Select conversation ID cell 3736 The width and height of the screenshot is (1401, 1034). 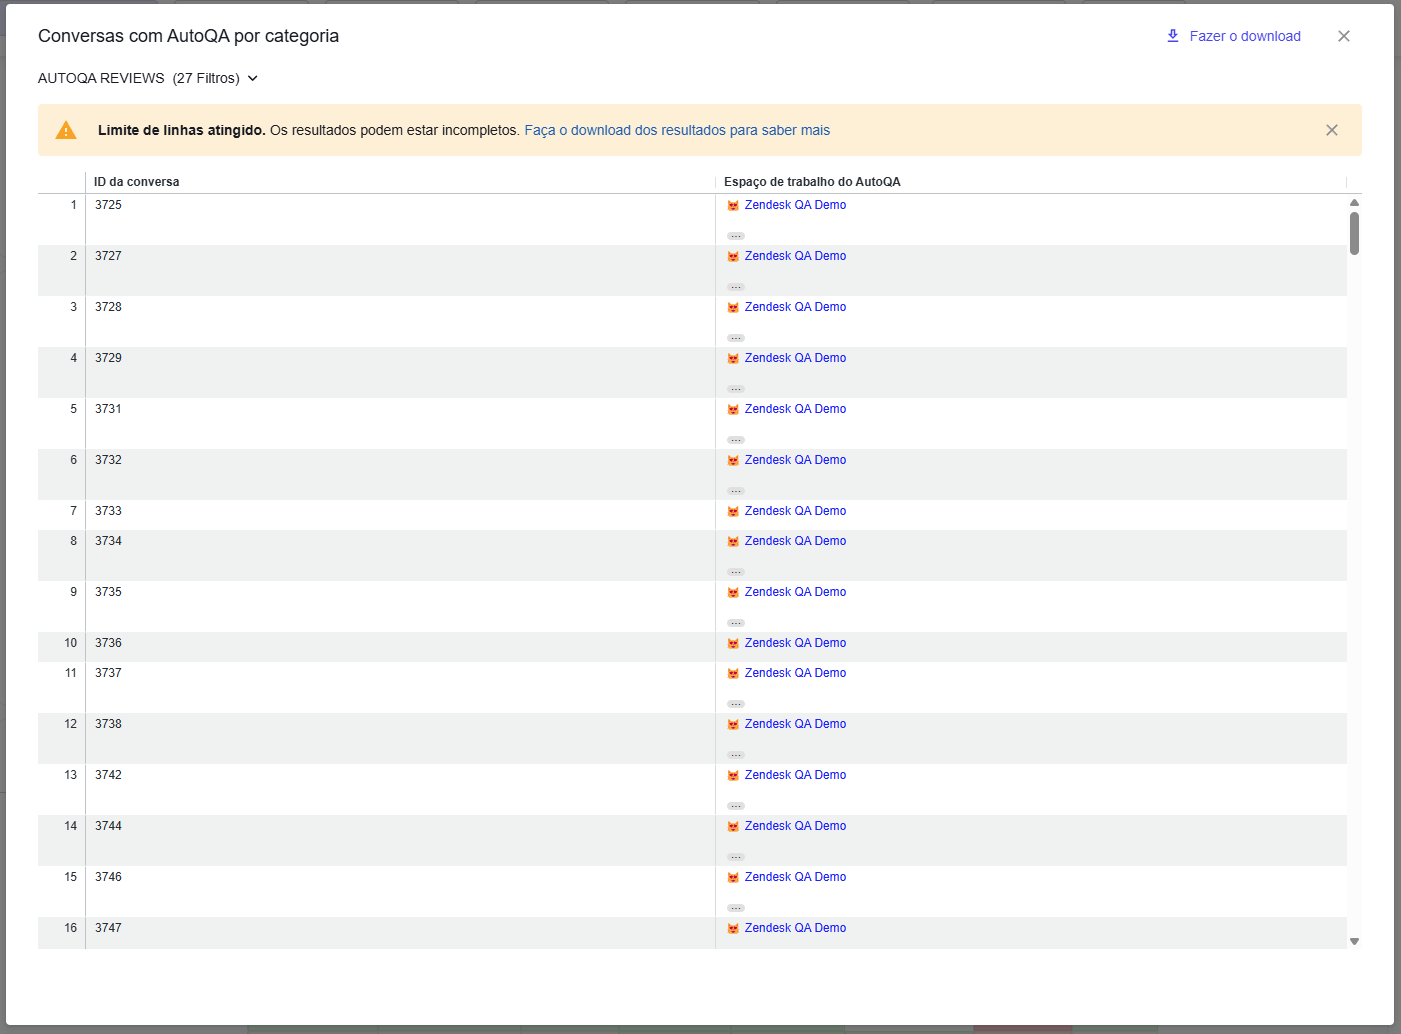[x=400, y=647]
